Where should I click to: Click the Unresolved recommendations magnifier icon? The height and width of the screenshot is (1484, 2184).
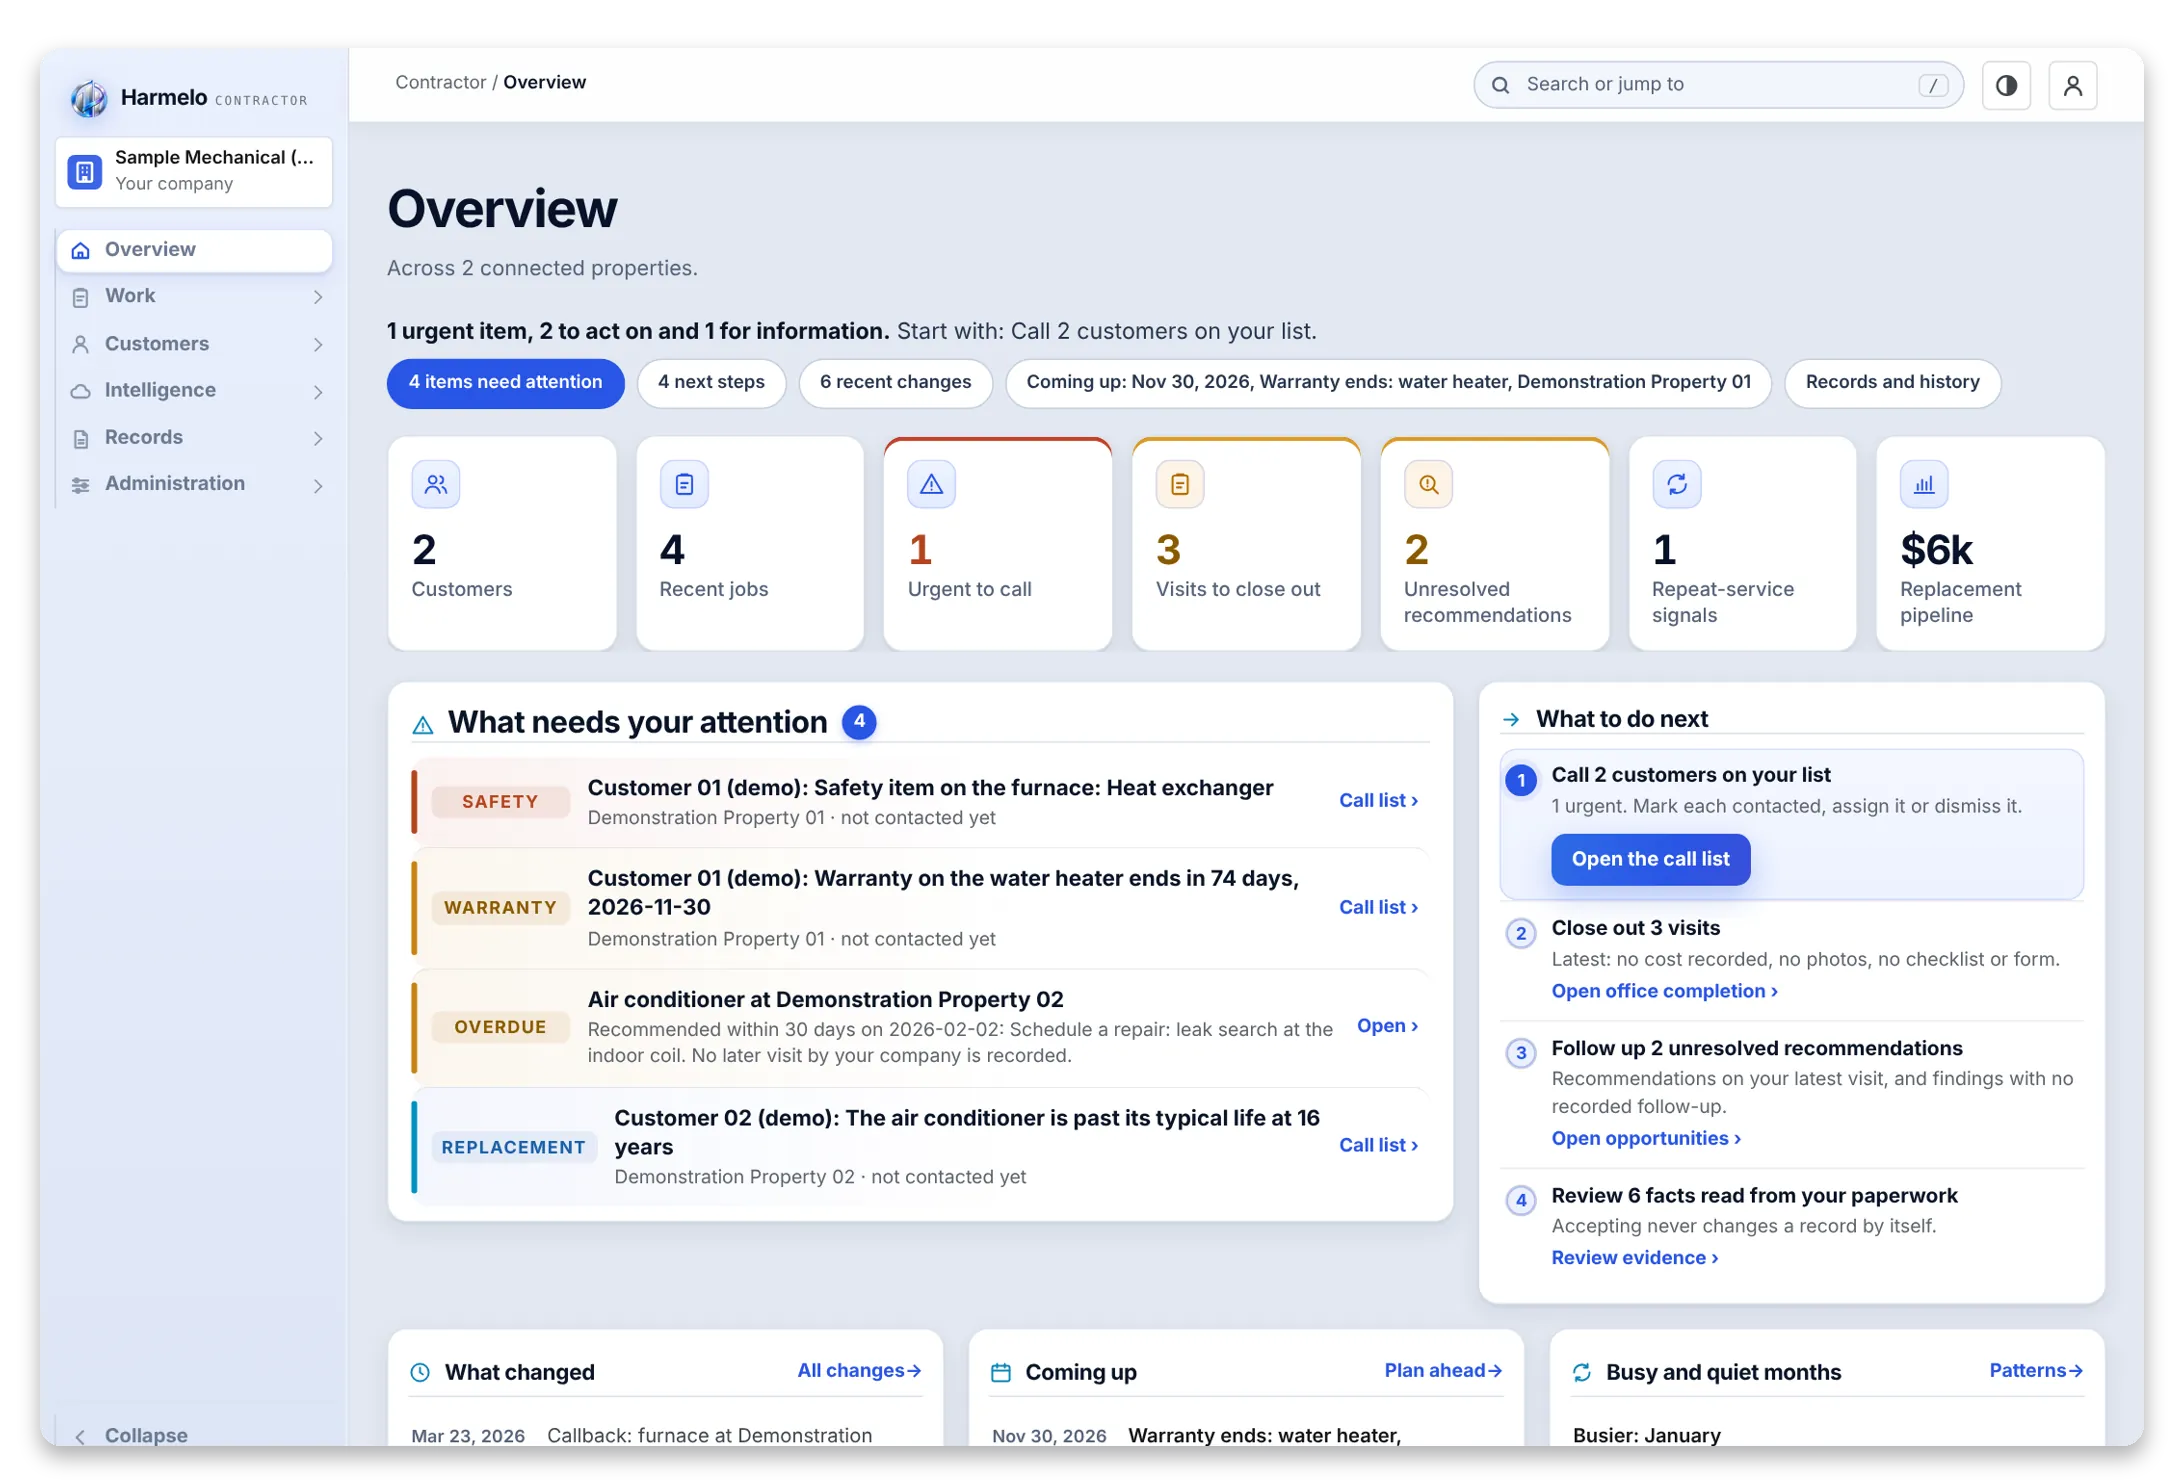[1428, 484]
